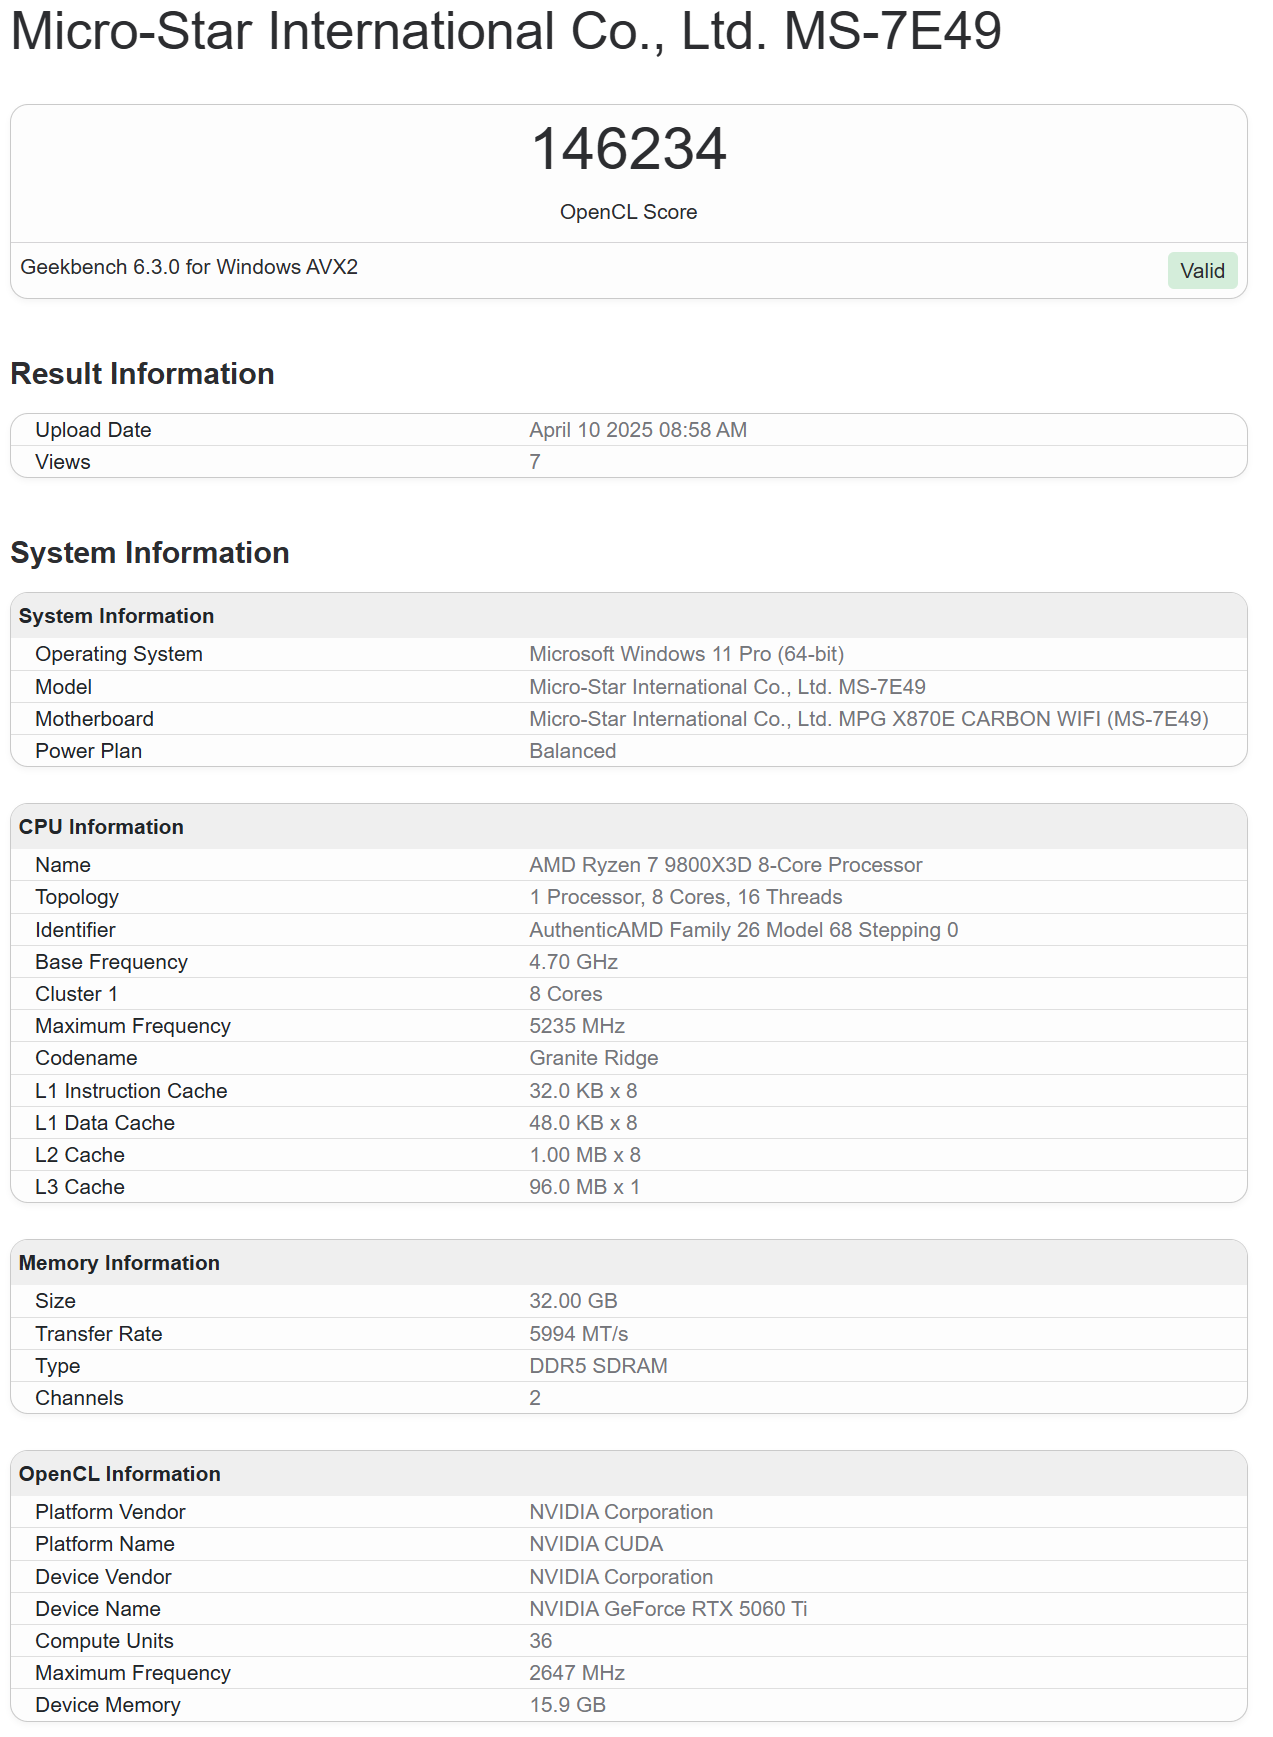Click the NVIDIA GeForce RTX 5060 Ti device name
The height and width of the screenshot is (1737, 1273).
[668, 1609]
